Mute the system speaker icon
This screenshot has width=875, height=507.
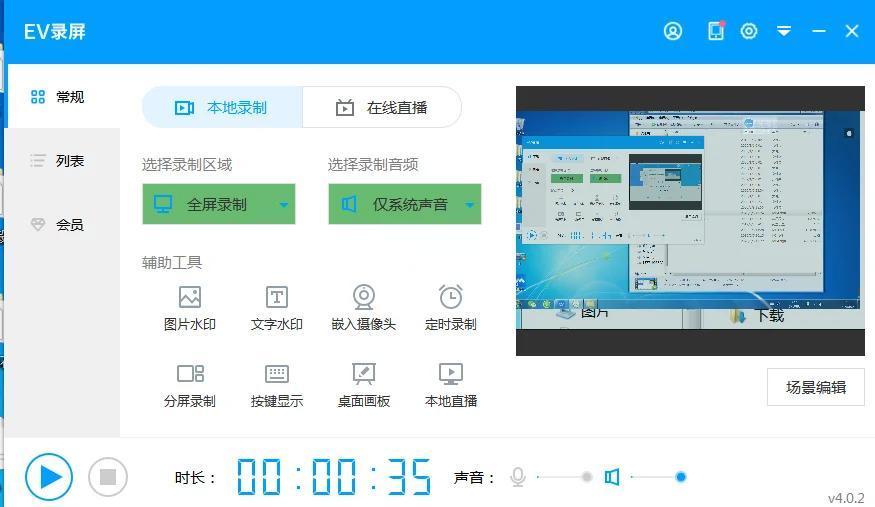coord(612,478)
